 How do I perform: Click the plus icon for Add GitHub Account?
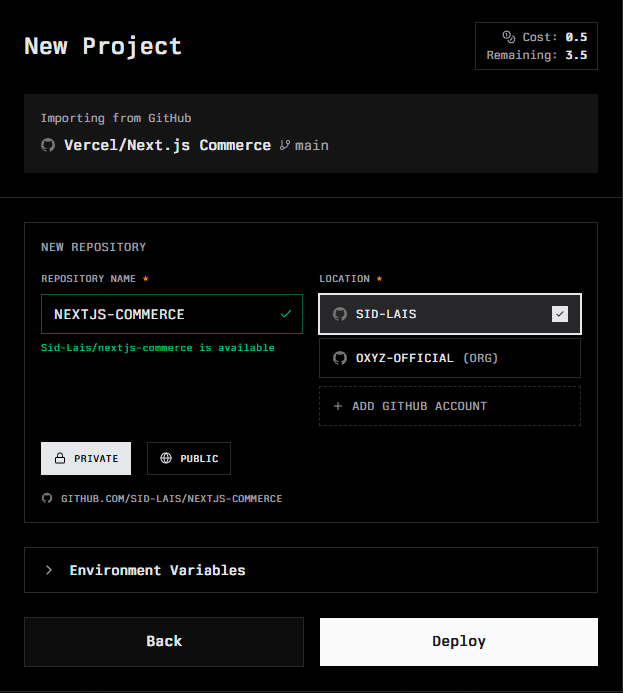(x=338, y=406)
